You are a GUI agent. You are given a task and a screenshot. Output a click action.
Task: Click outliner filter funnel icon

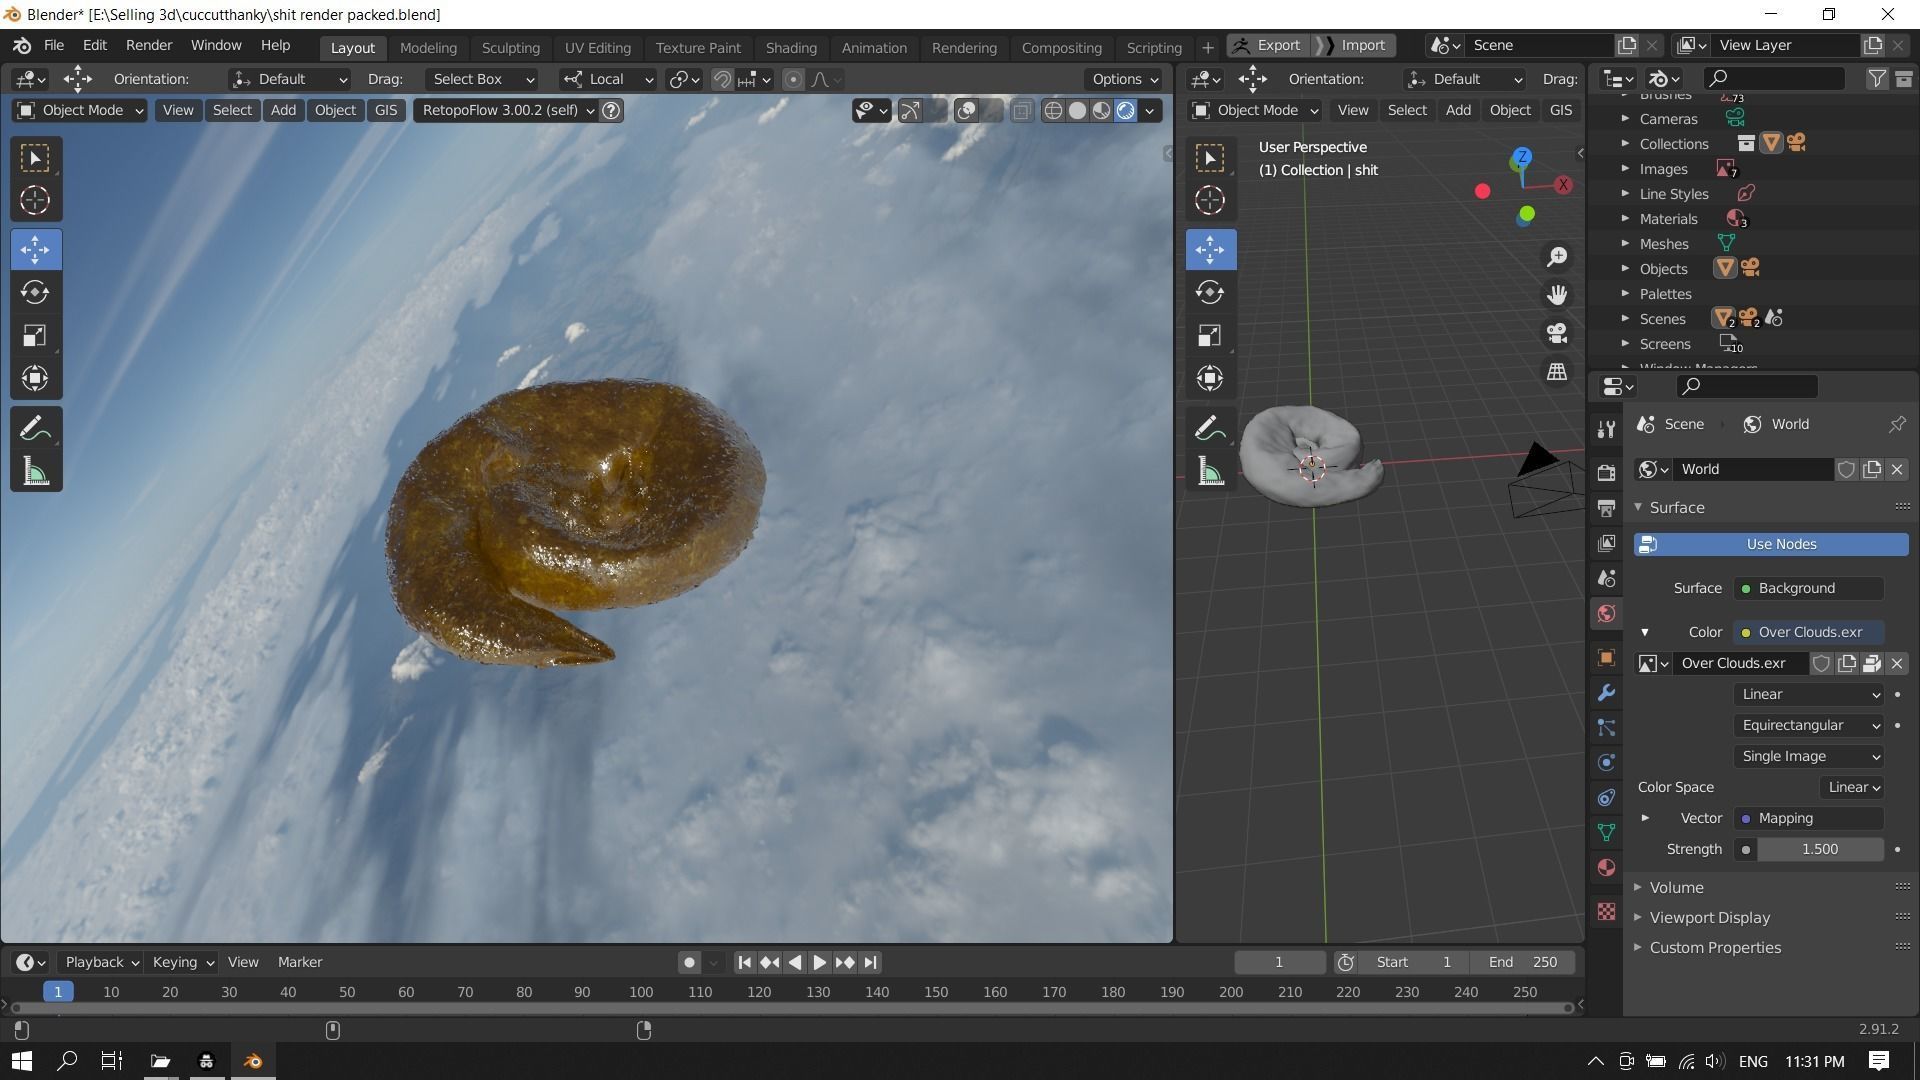pyautogui.click(x=1877, y=78)
